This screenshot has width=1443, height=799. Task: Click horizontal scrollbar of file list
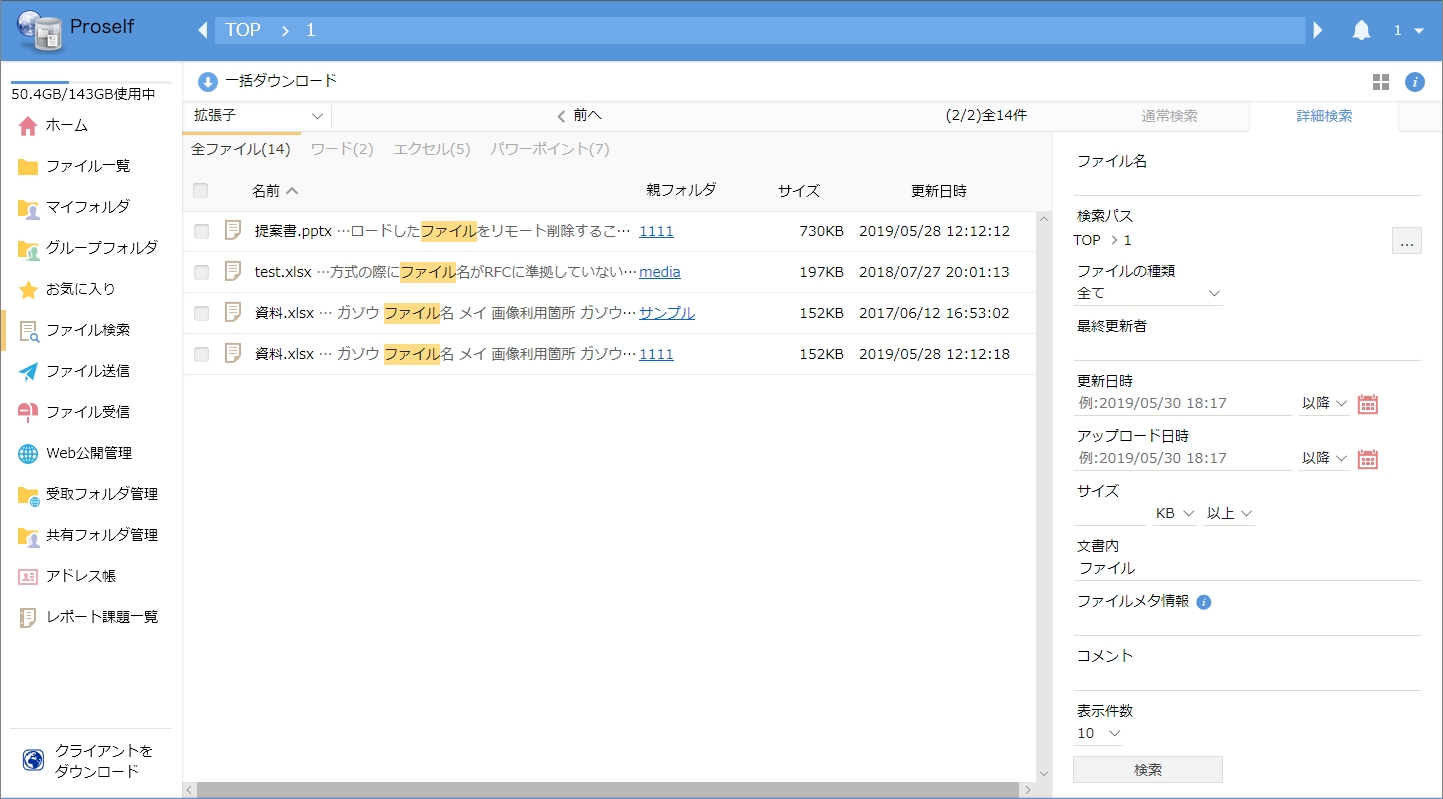click(609, 790)
